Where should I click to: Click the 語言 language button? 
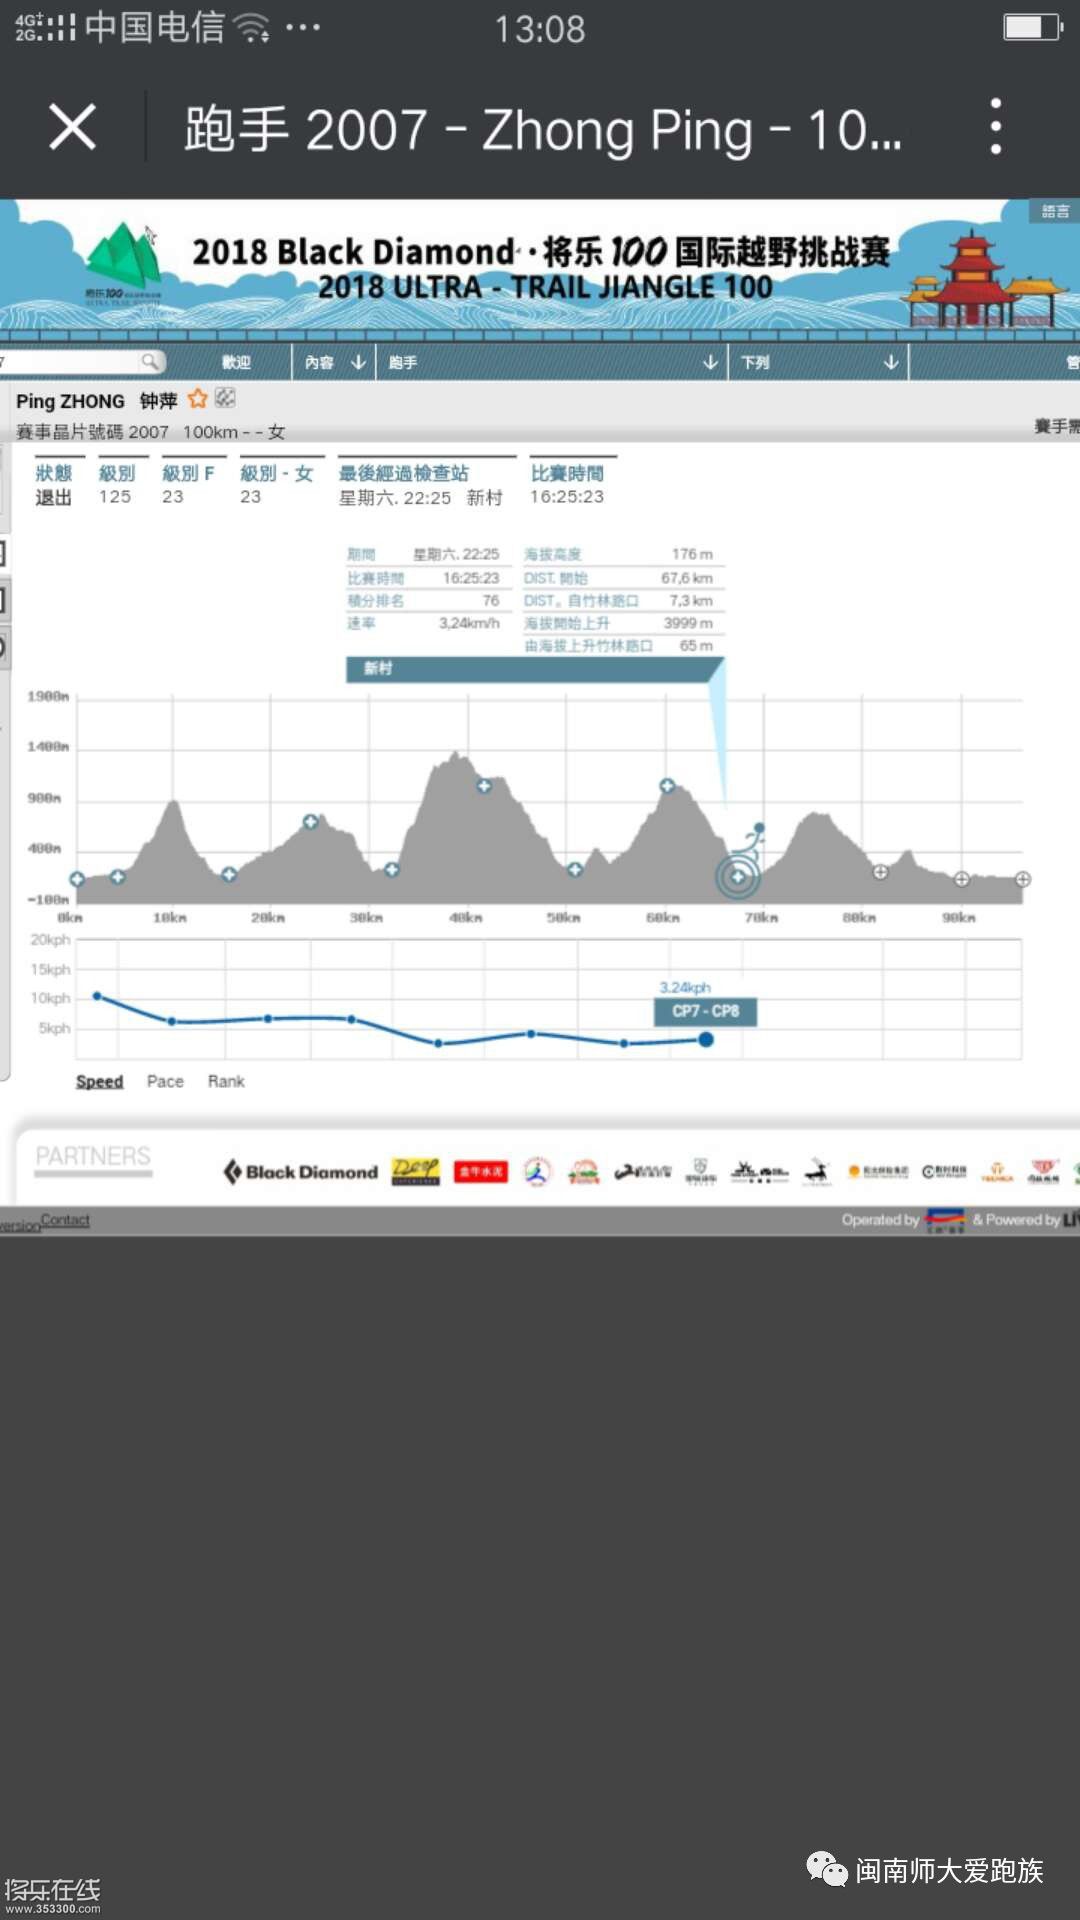[1054, 211]
